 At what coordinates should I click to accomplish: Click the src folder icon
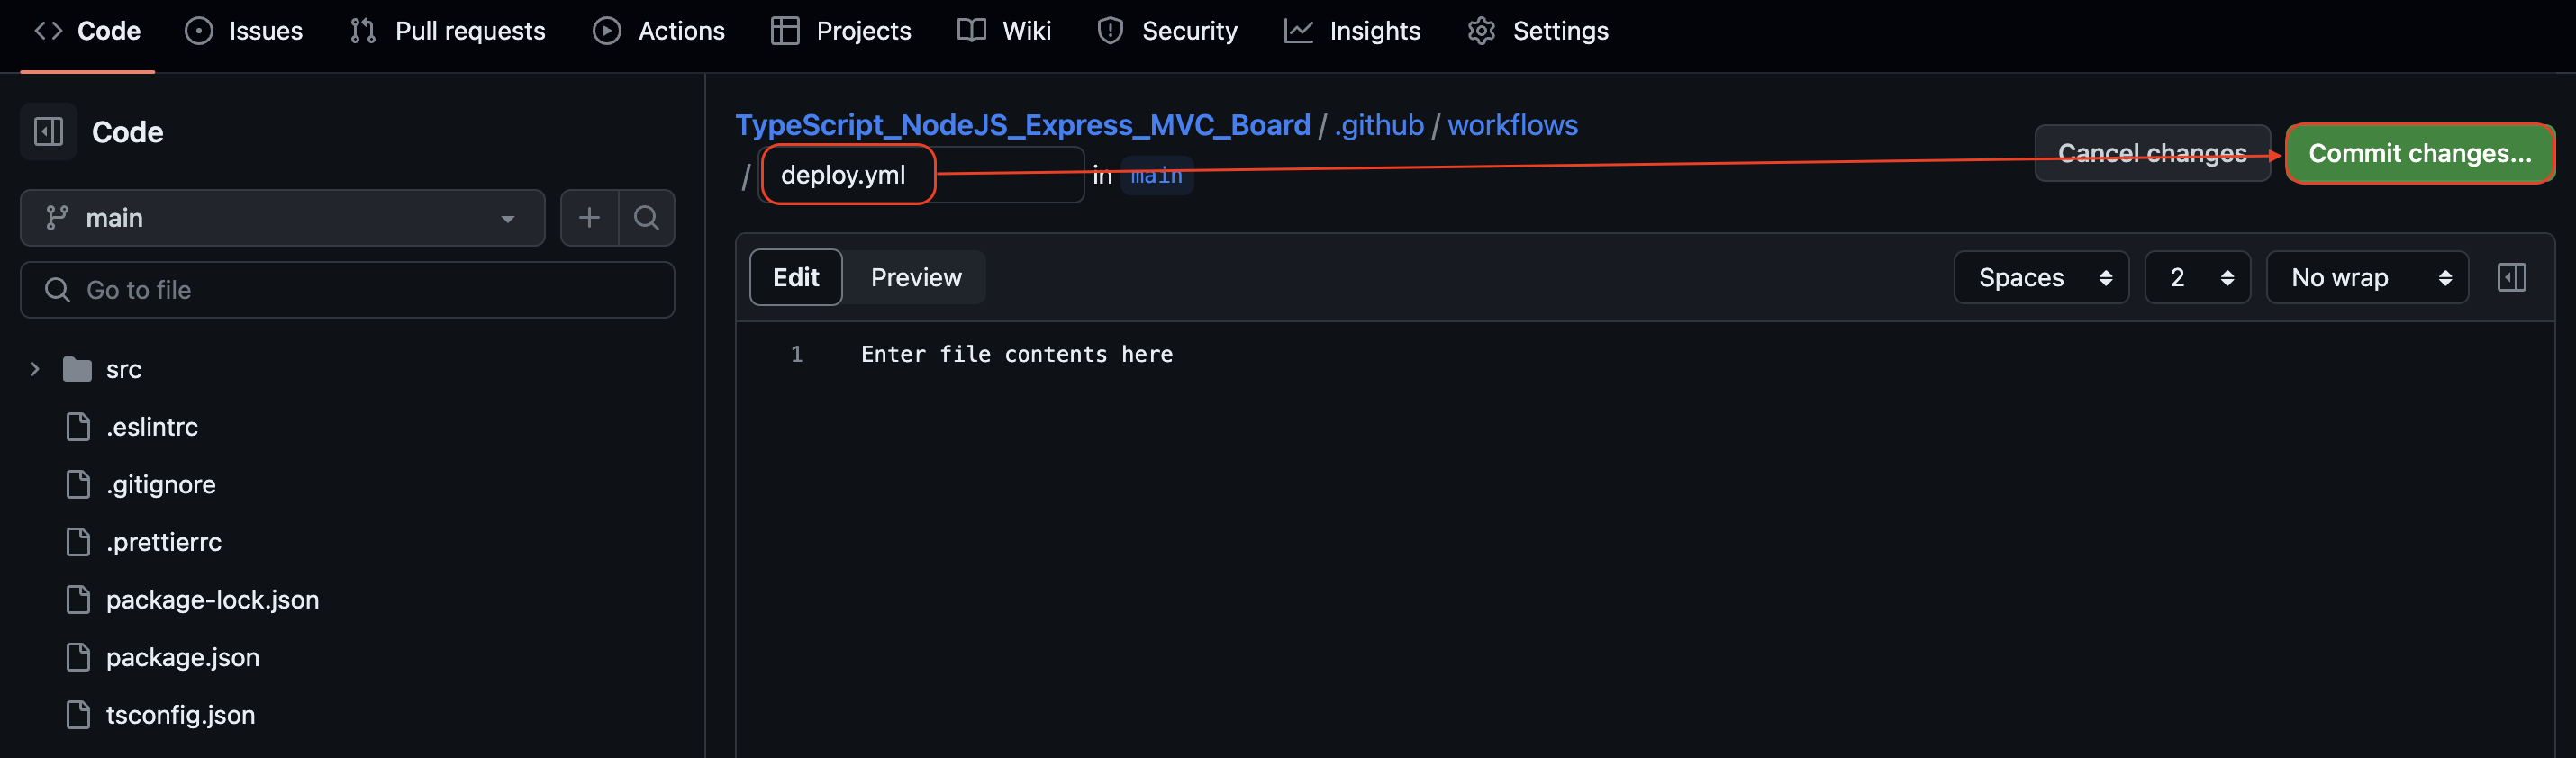pyautogui.click(x=77, y=369)
